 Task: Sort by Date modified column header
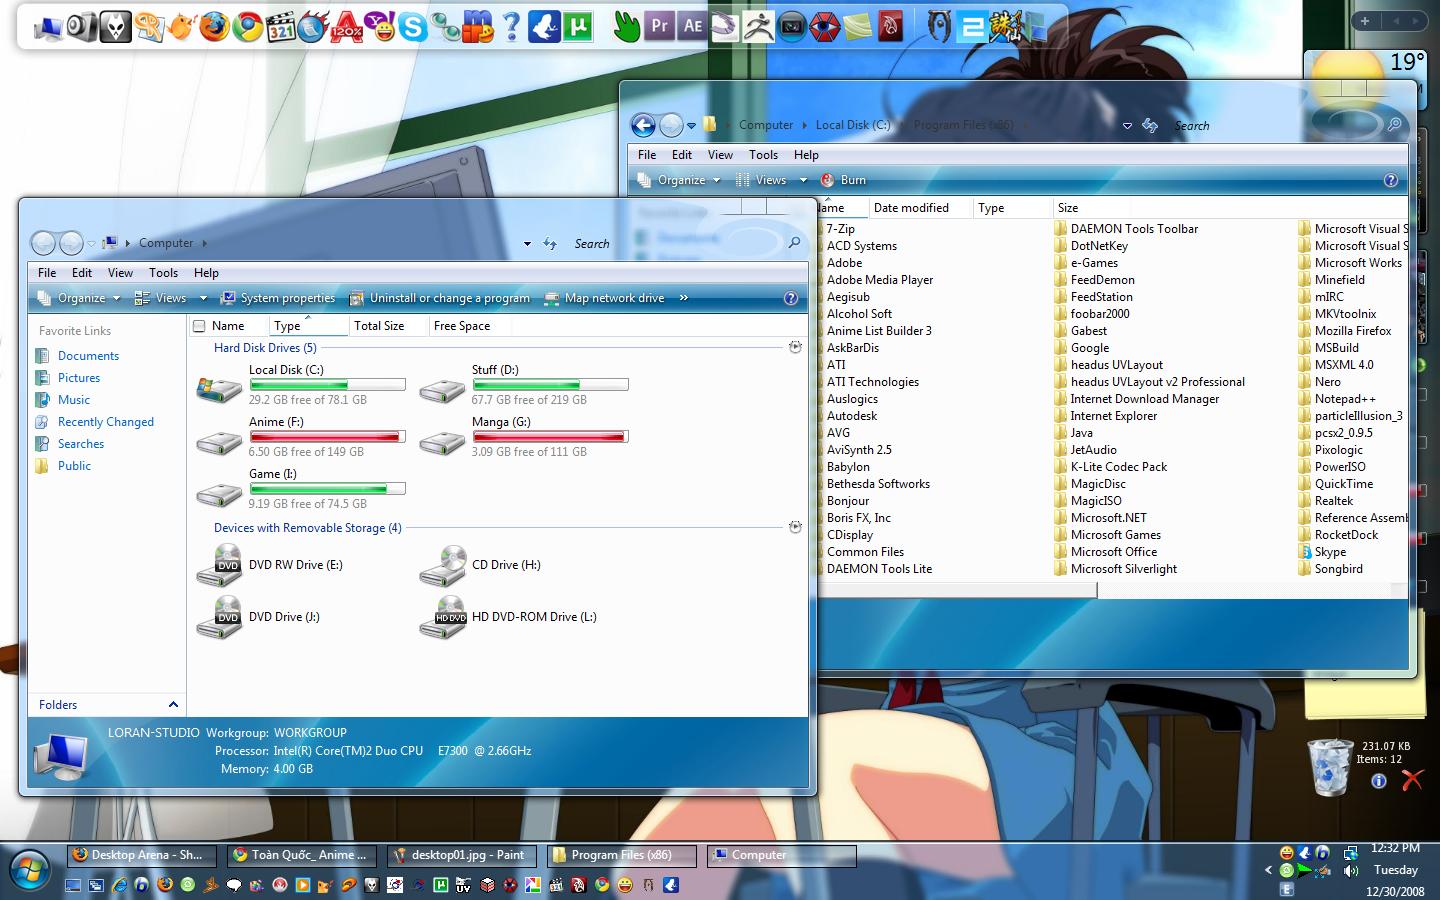pyautogui.click(x=911, y=208)
